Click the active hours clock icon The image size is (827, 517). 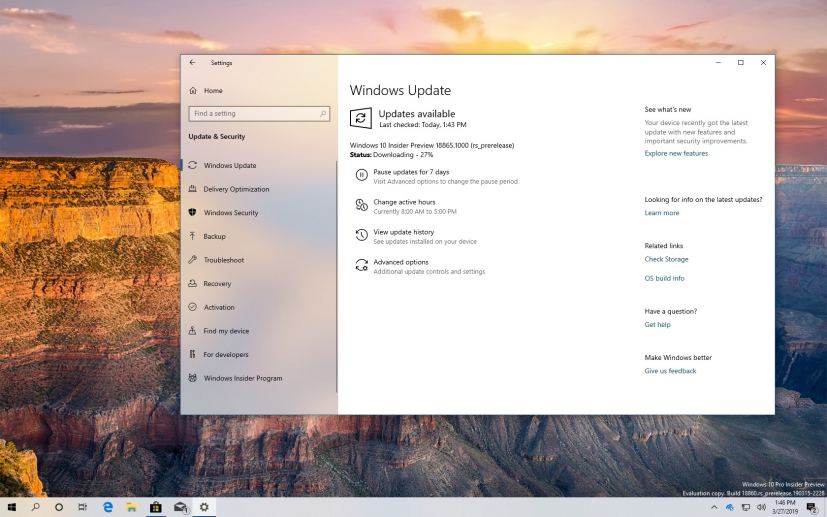click(x=361, y=205)
